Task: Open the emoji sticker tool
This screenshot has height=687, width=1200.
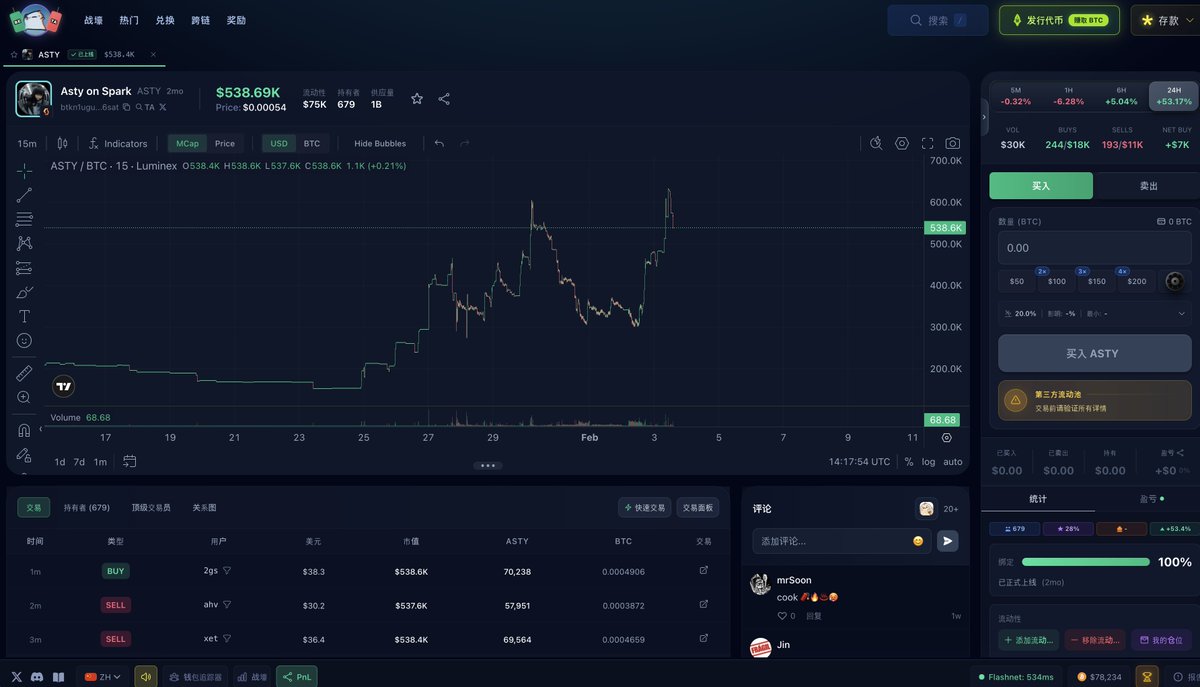Action: click(24, 340)
